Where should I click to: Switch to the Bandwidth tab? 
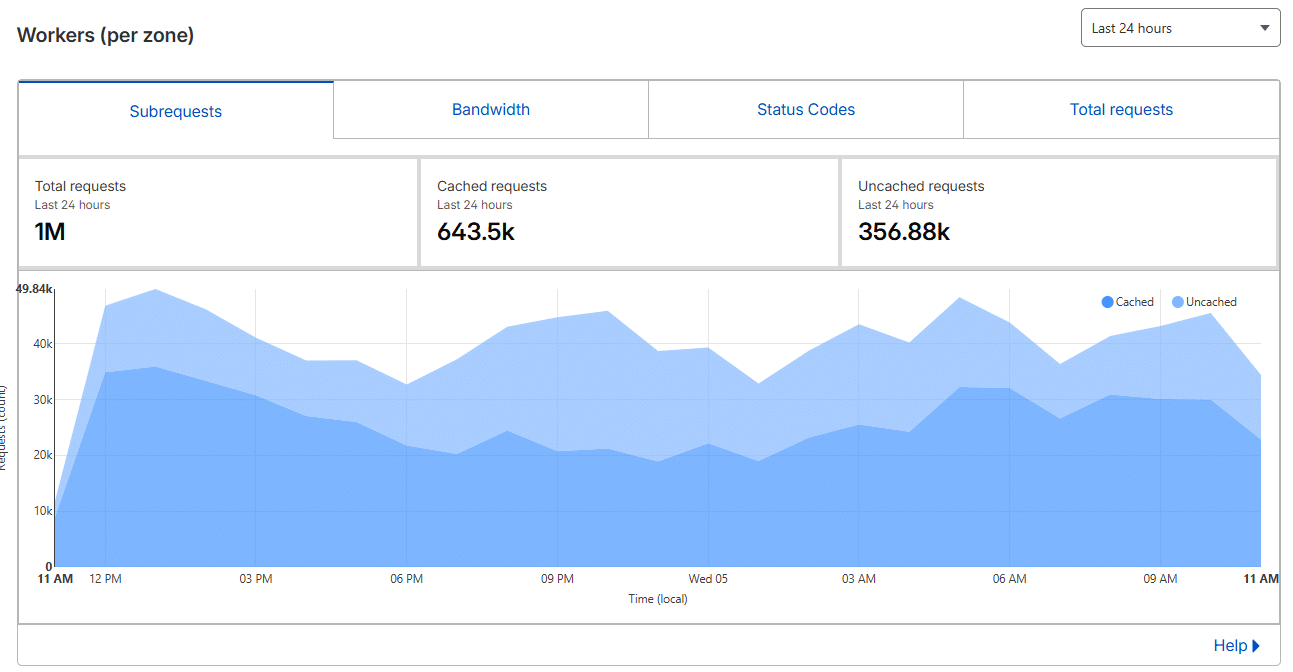[490, 110]
